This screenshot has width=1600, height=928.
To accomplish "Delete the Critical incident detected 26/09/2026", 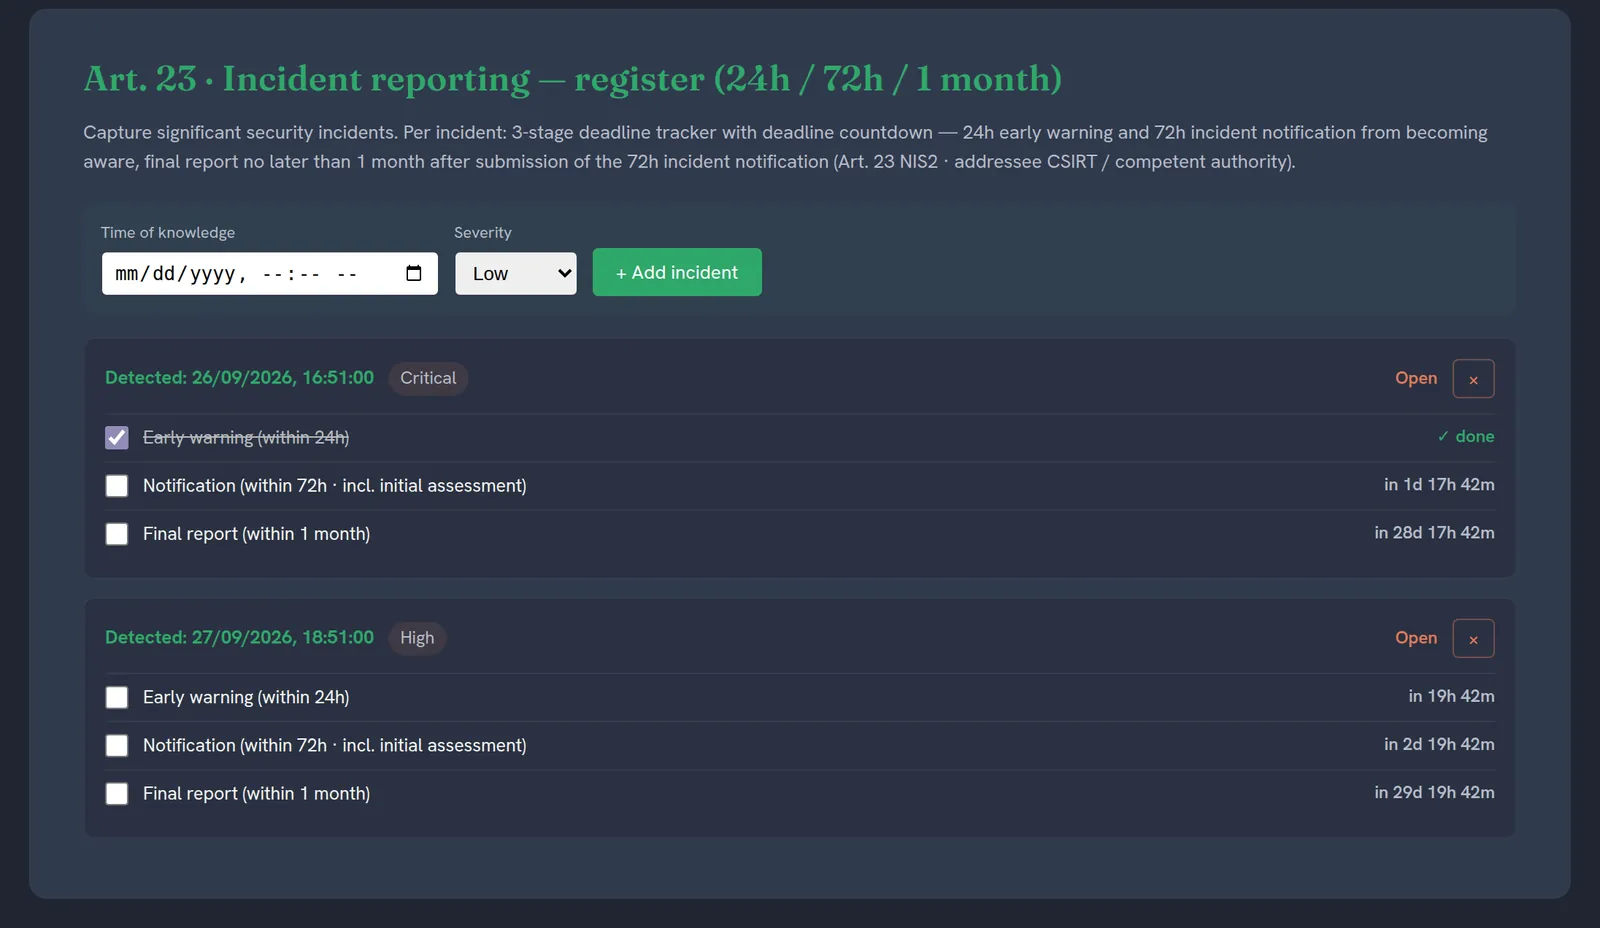I will coord(1473,379).
